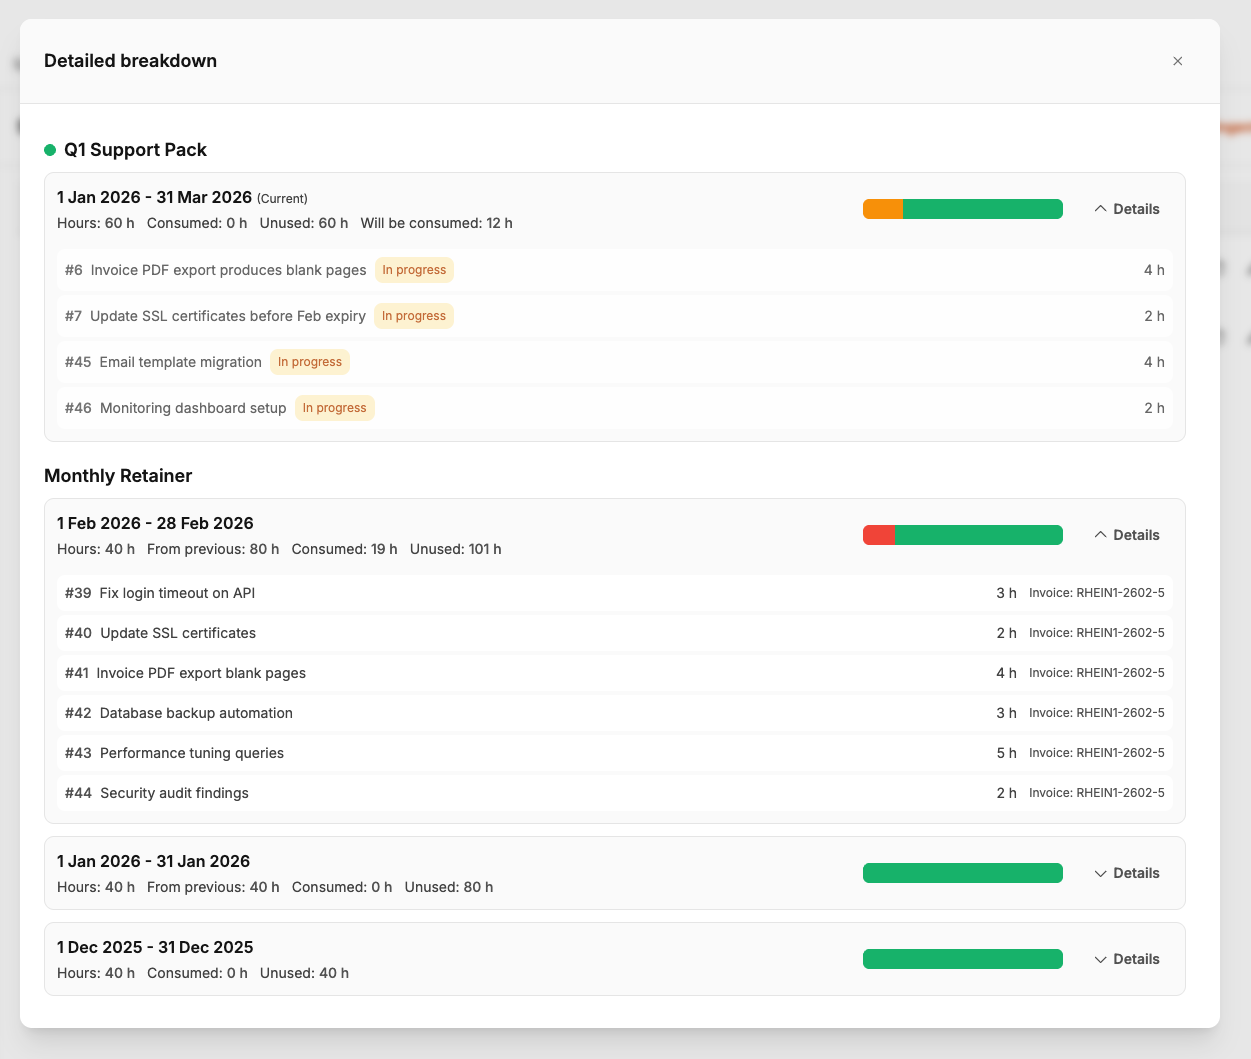The image size is (1251, 1059).
Task: Click the green status dot beside Q1 Support Pack
Action: (50, 150)
